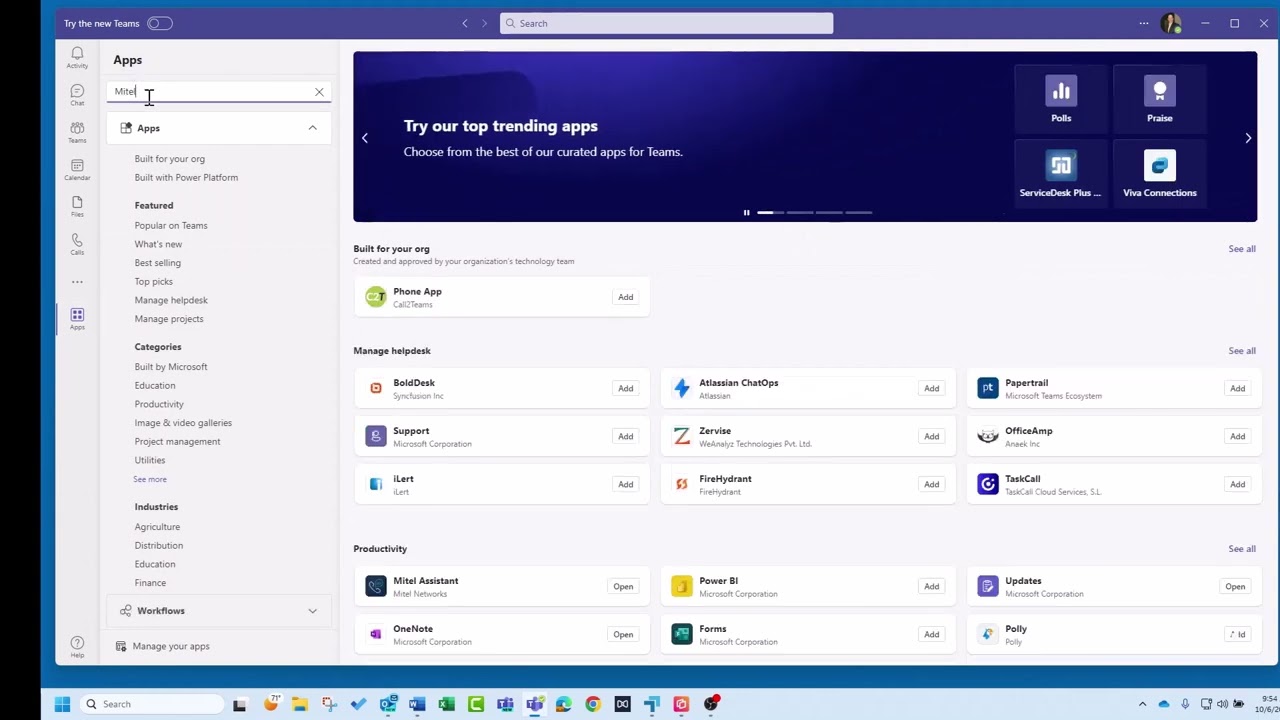
Task: Select Project management category
Action: [x=177, y=442]
